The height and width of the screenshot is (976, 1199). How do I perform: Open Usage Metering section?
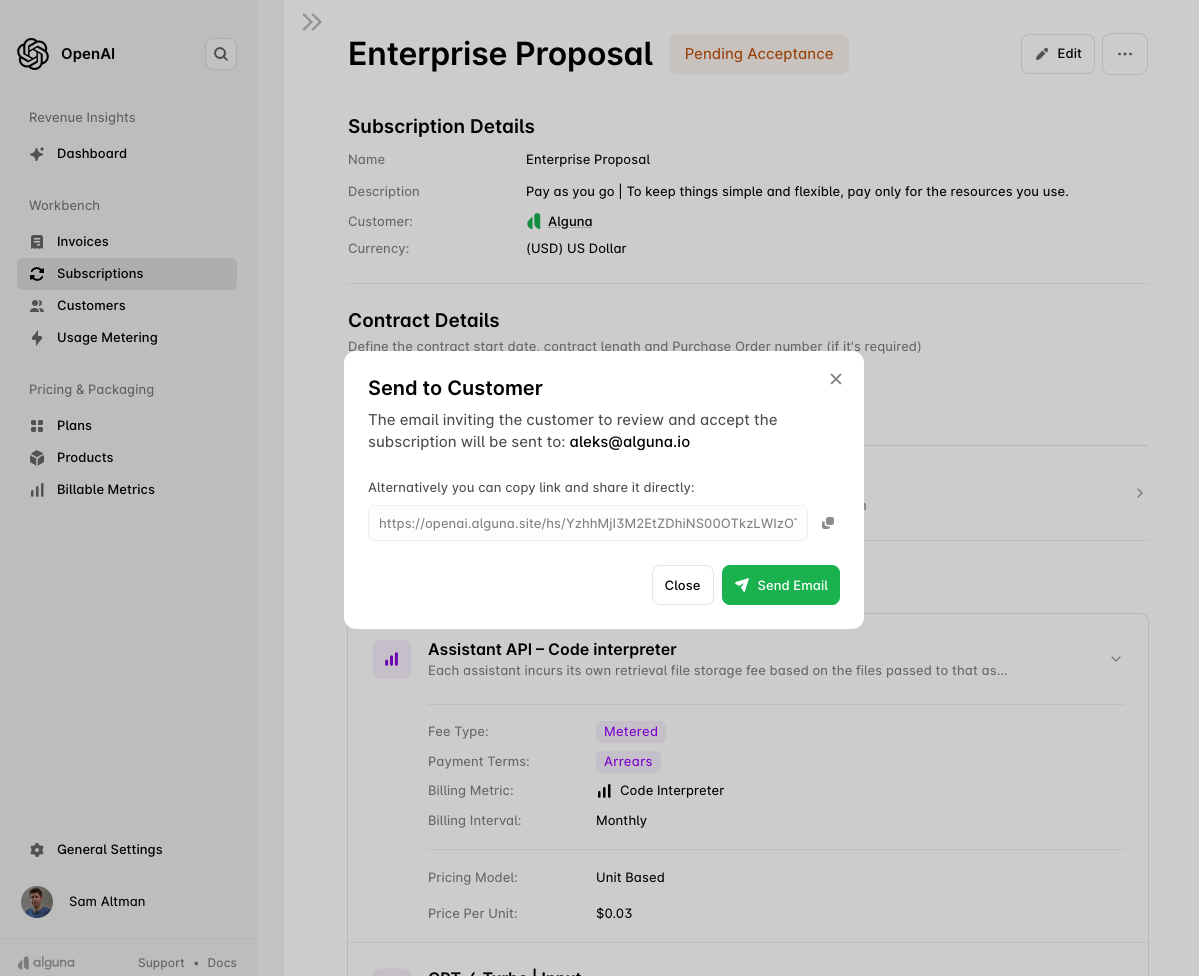tap(127, 338)
